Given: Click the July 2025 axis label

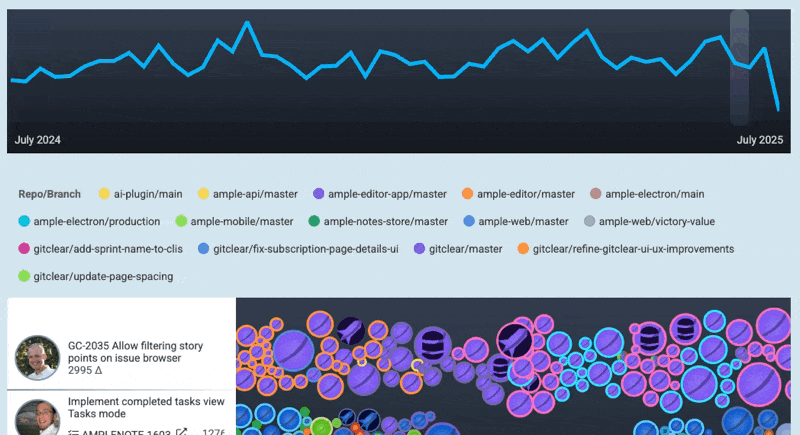Looking at the screenshot, I should (x=760, y=140).
